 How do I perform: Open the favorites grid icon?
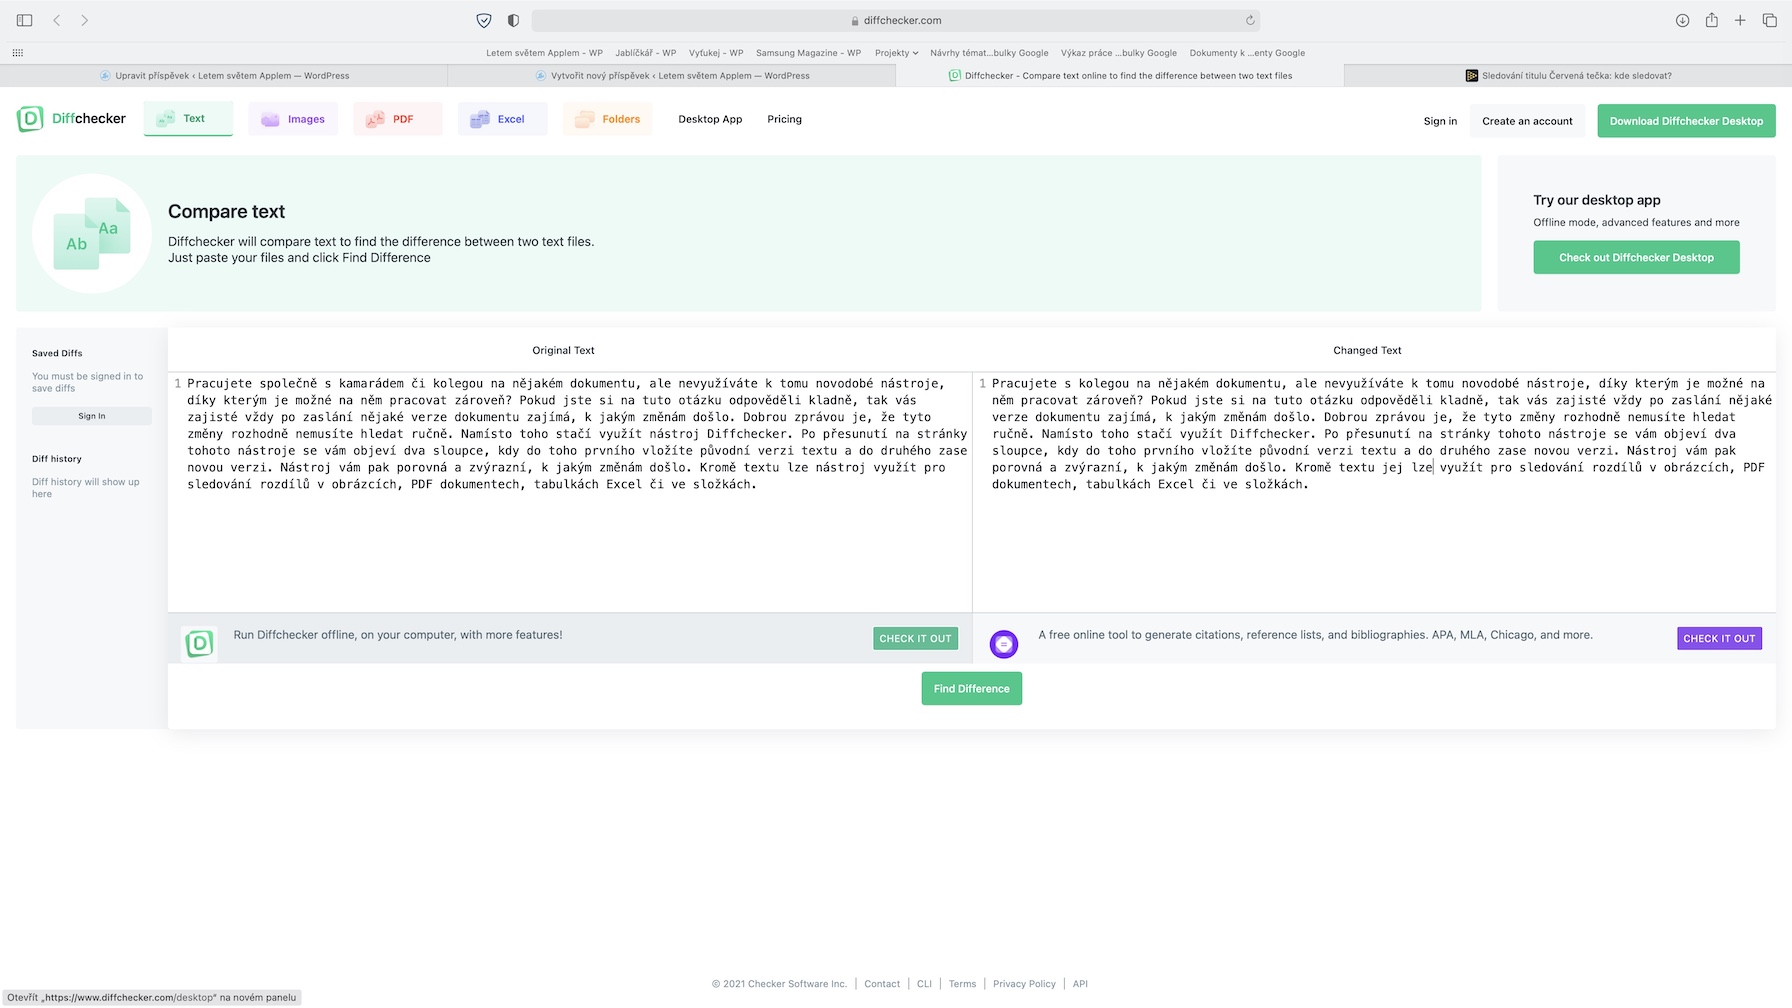point(17,53)
